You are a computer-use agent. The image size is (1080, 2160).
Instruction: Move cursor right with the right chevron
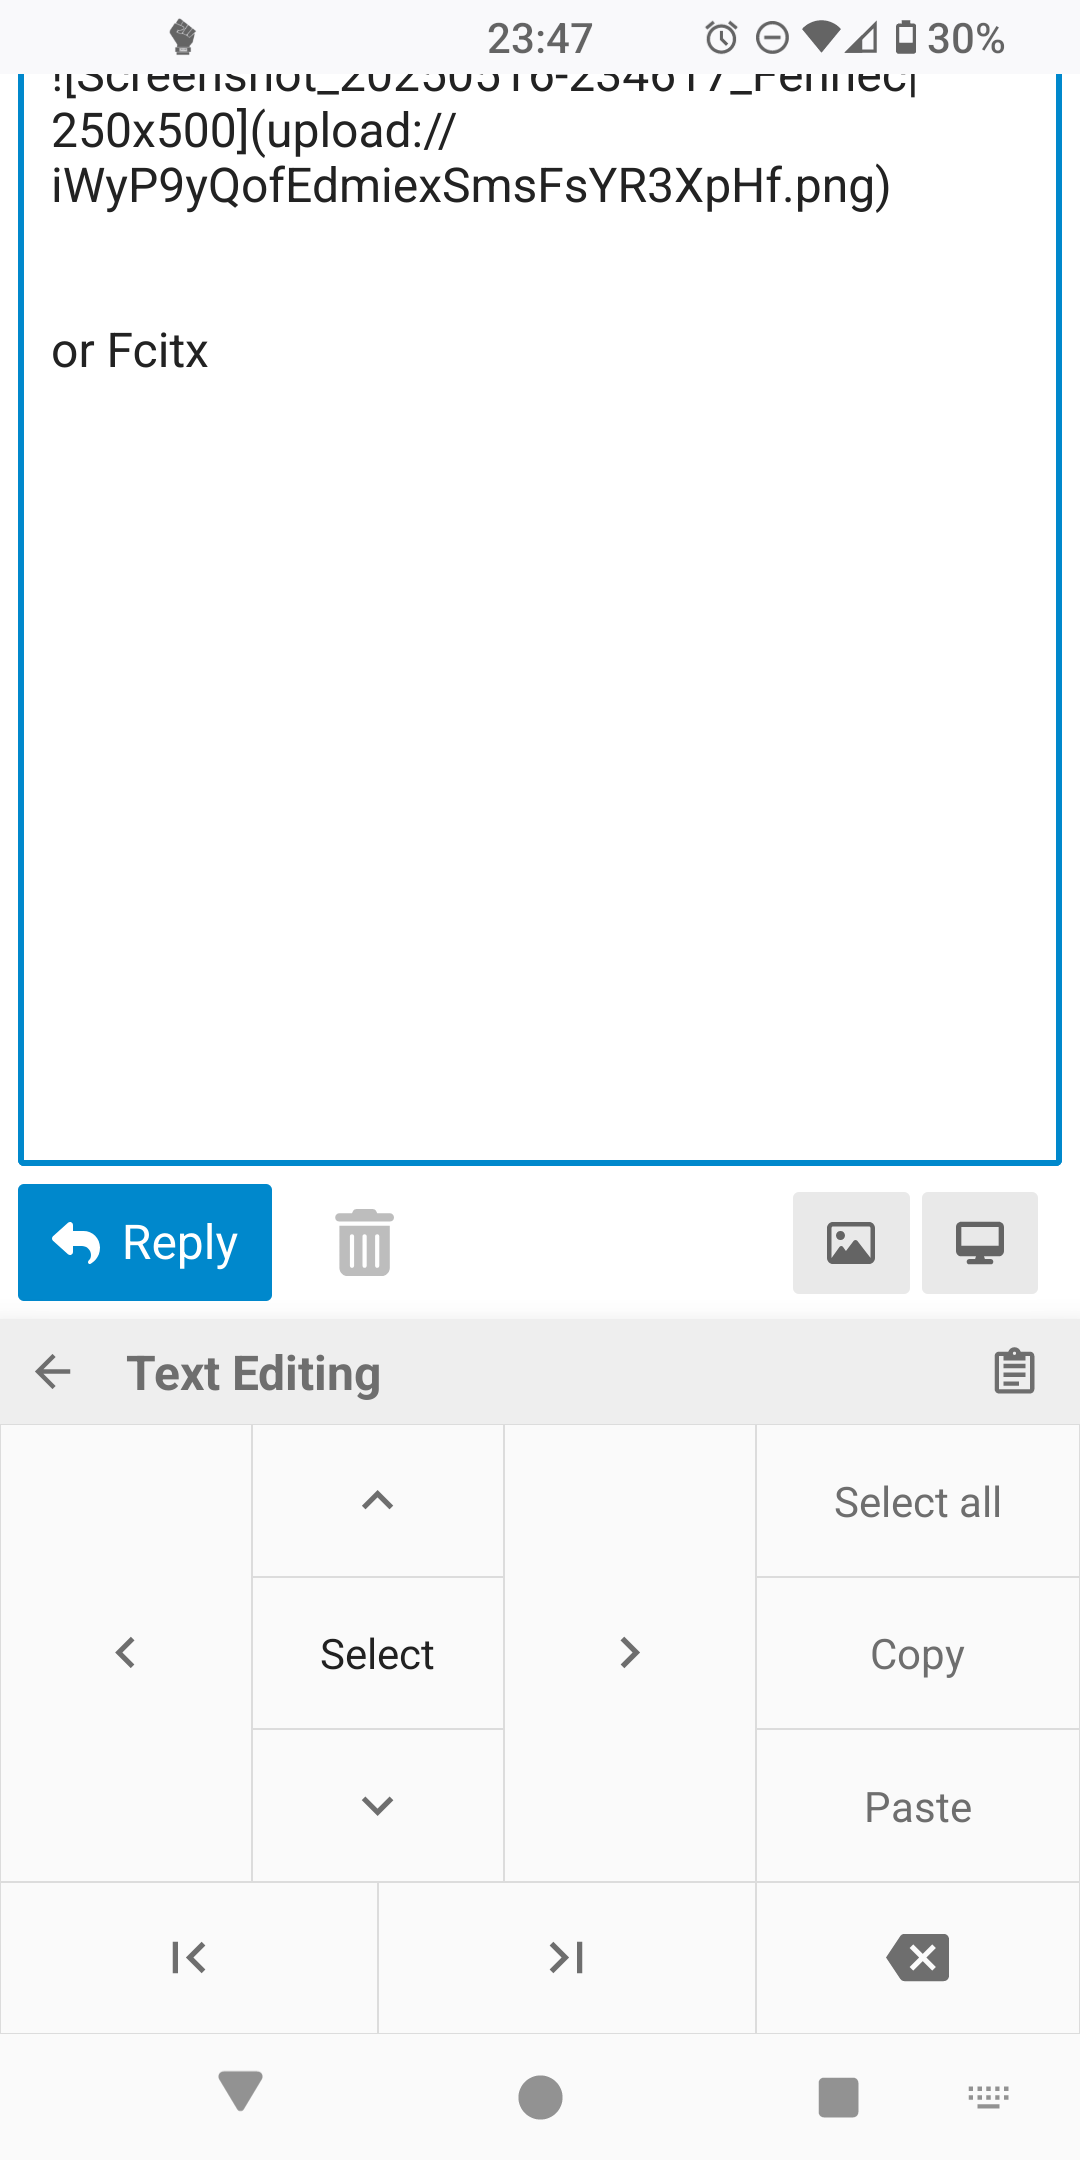point(629,1653)
